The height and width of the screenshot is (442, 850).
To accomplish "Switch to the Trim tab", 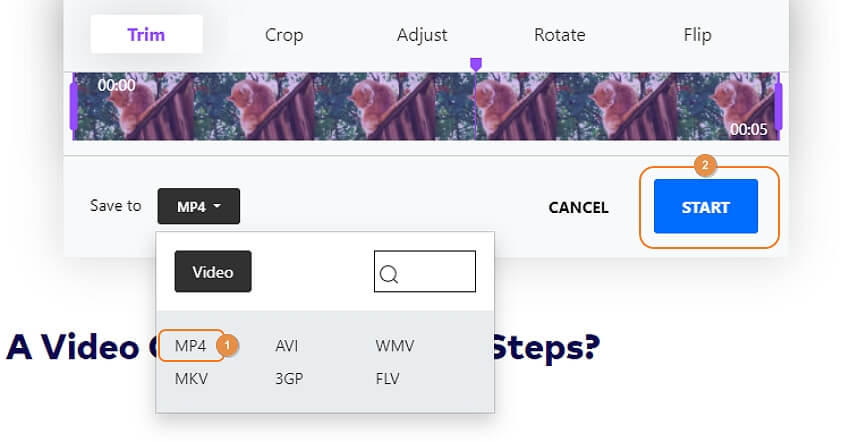I will click(146, 35).
